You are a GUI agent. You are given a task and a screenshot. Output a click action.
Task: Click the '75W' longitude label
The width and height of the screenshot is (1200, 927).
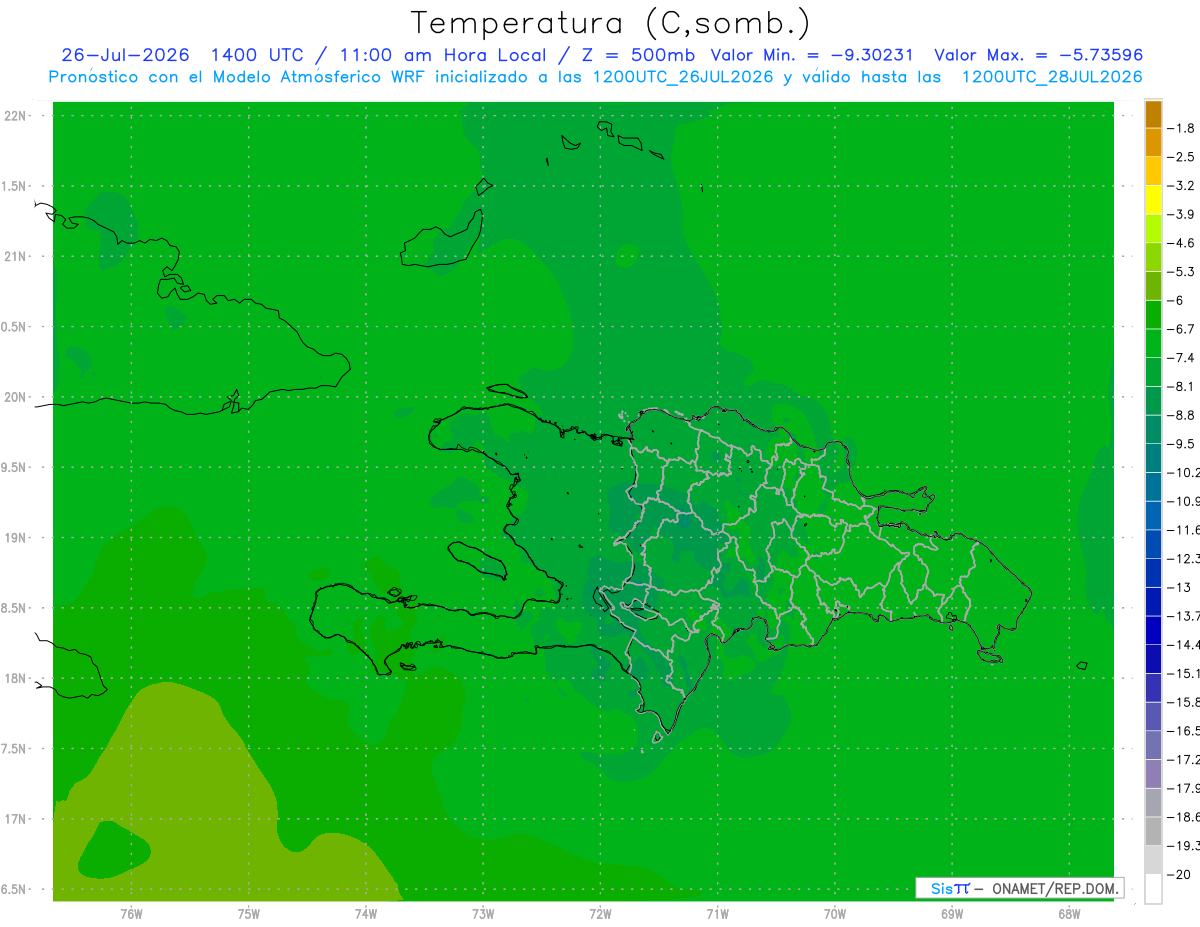(249, 913)
